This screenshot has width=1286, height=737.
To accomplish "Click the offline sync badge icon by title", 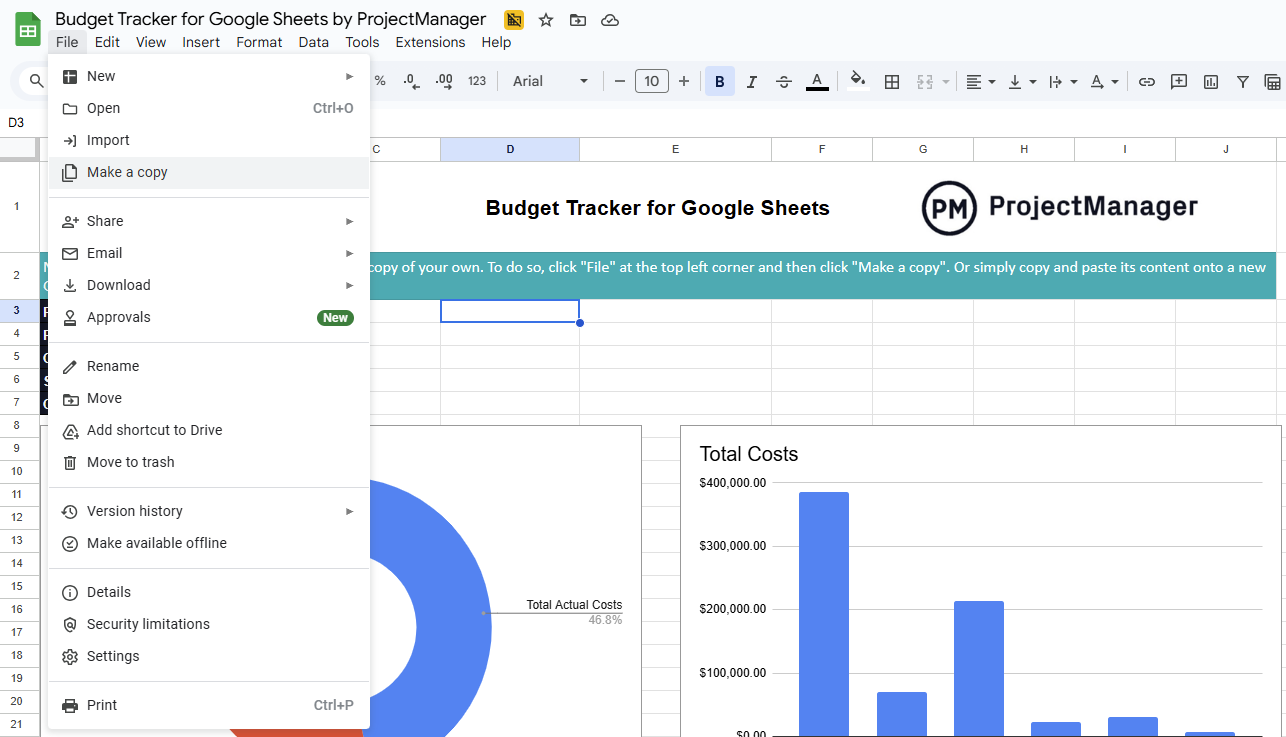I will (x=514, y=20).
